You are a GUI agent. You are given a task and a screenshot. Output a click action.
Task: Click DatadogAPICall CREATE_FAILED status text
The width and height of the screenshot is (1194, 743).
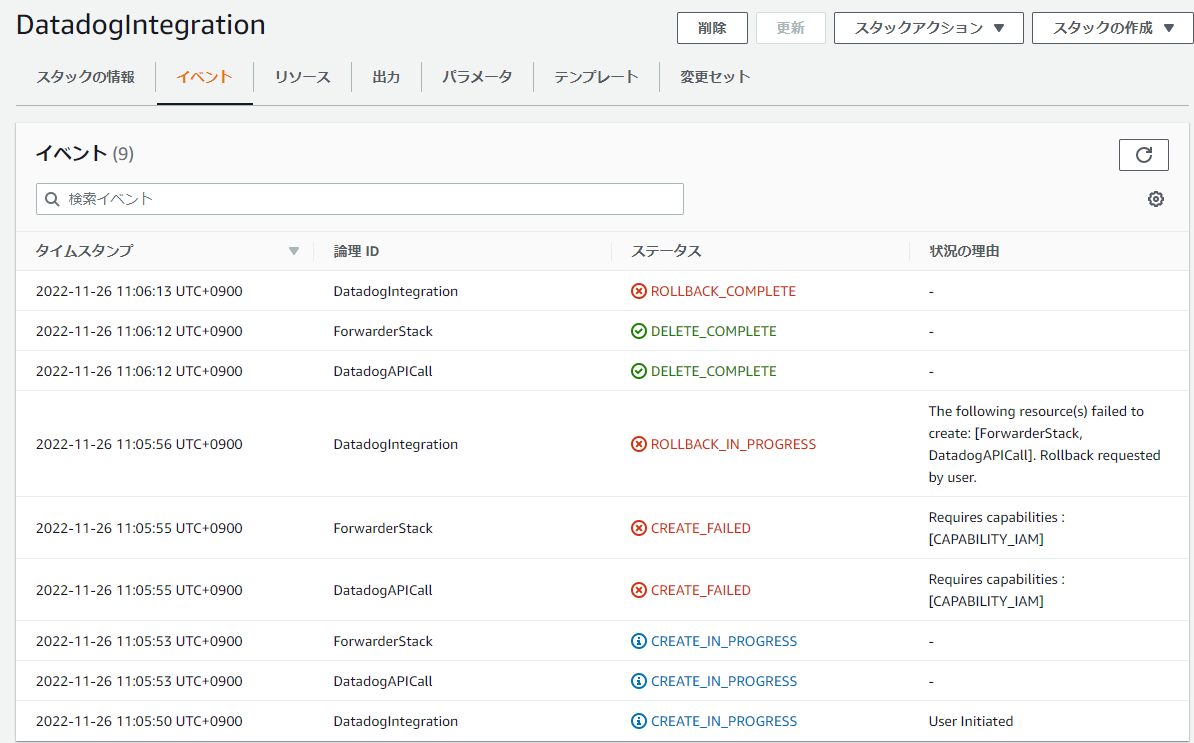tap(701, 590)
